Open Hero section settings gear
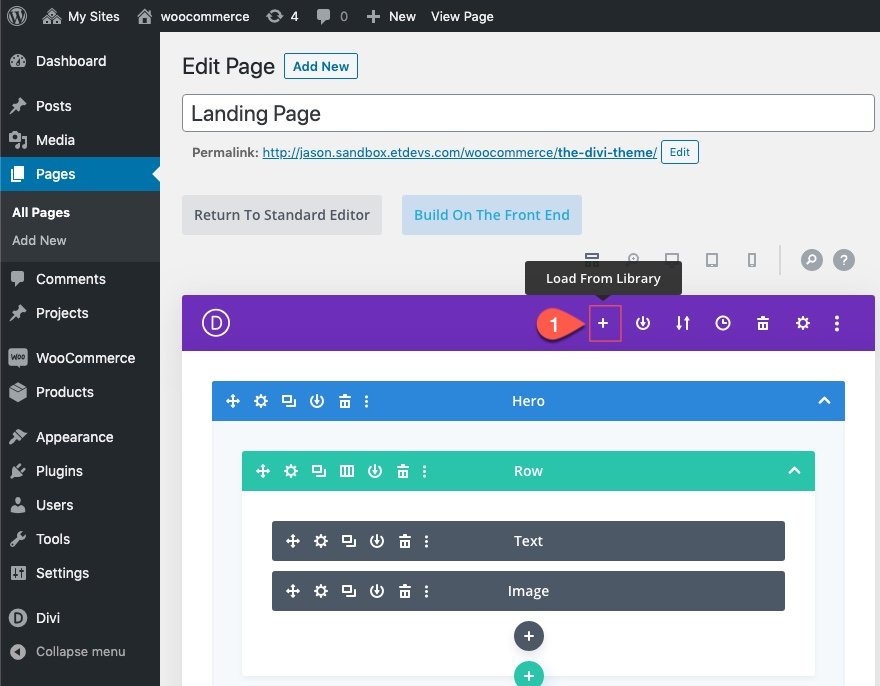The height and width of the screenshot is (686, 880). (x=261, y=401)
